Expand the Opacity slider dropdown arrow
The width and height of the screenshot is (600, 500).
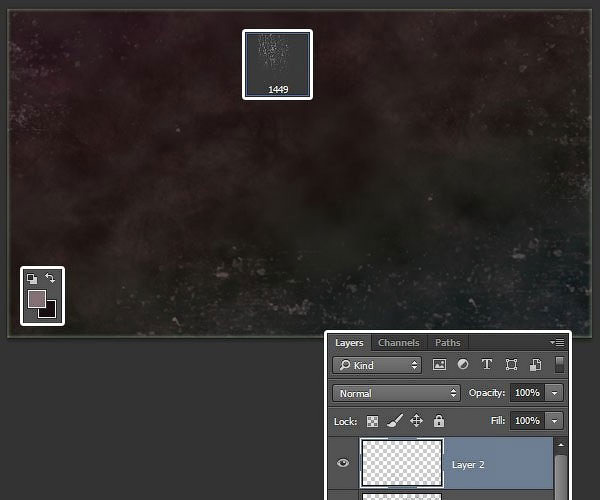point(554,393)
